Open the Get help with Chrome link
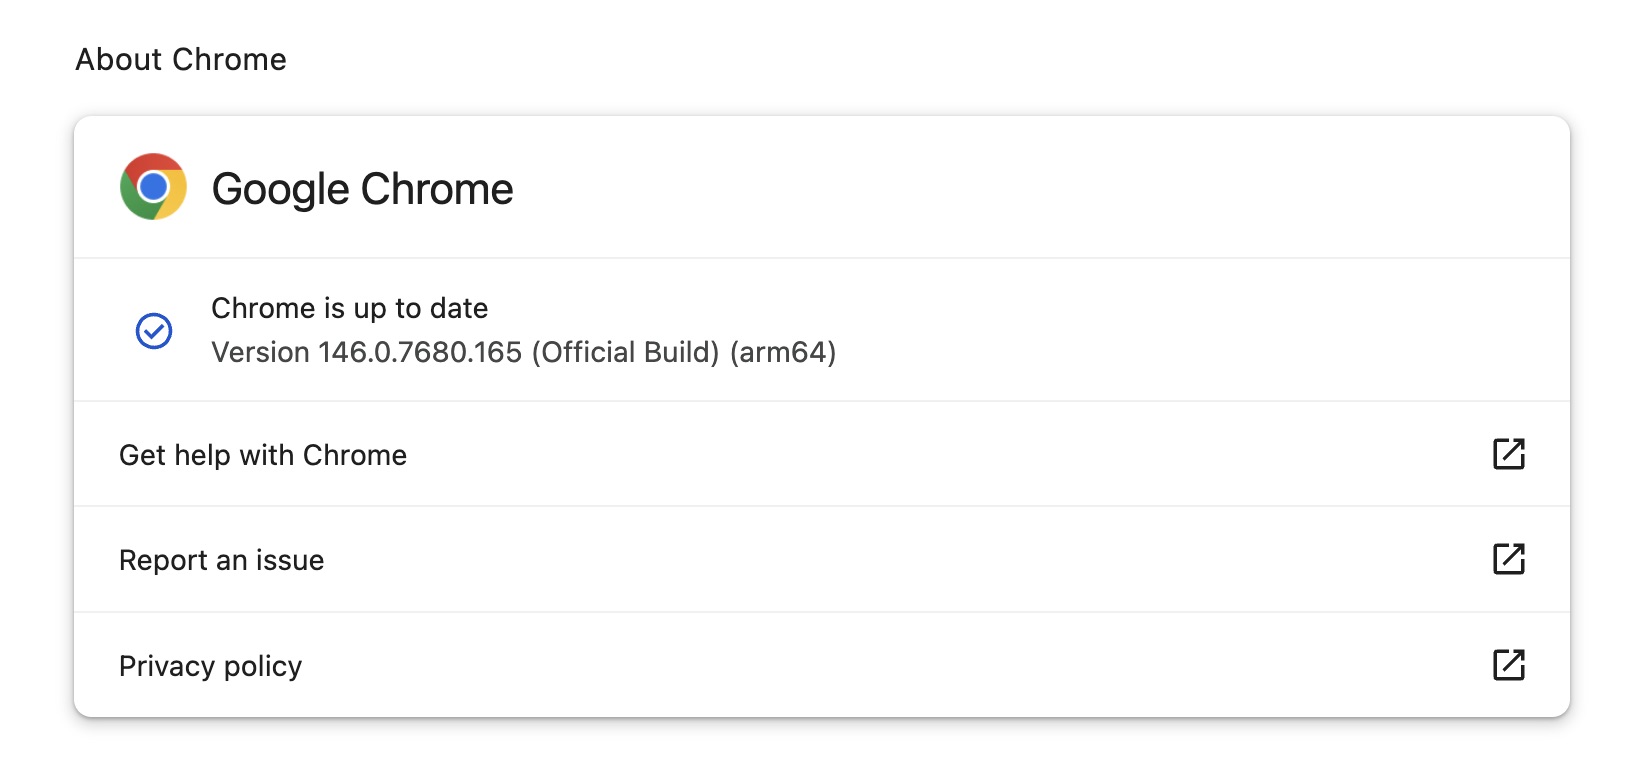 263,455
